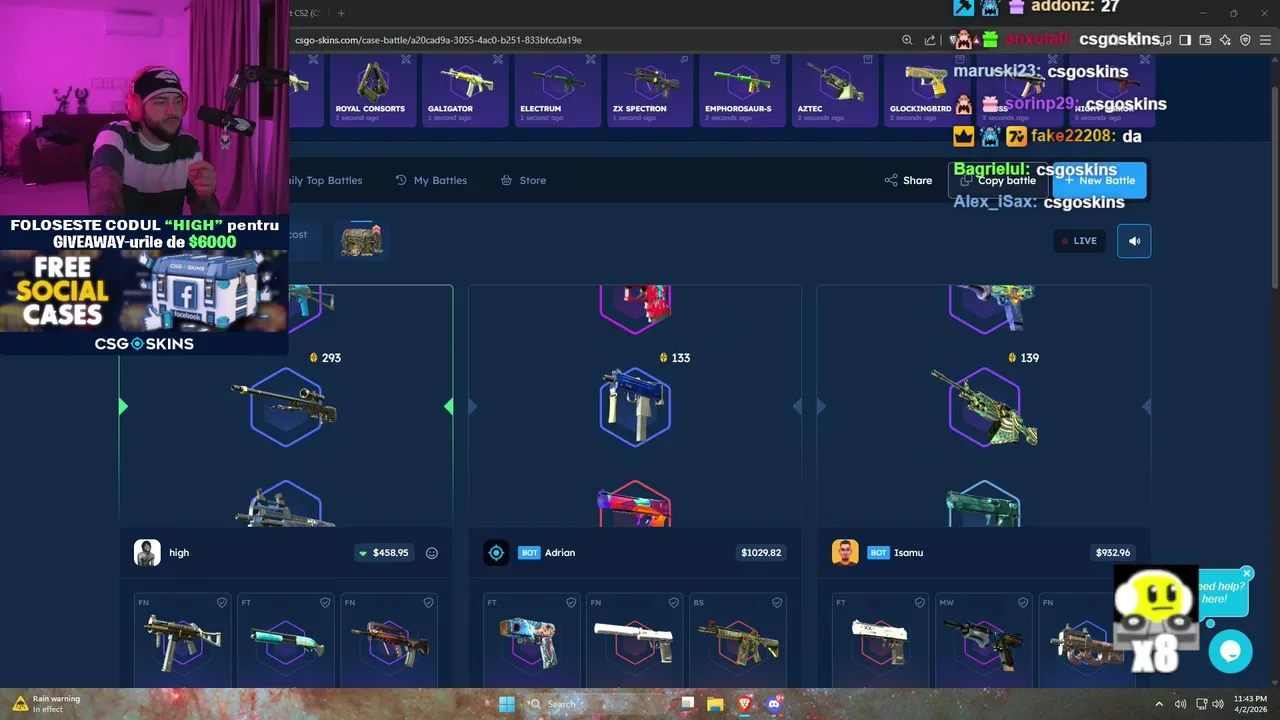Click the 293 coin value in high's column
Image resolution: width=1280 pixels, height=720 pixels.
coord(325,358)
